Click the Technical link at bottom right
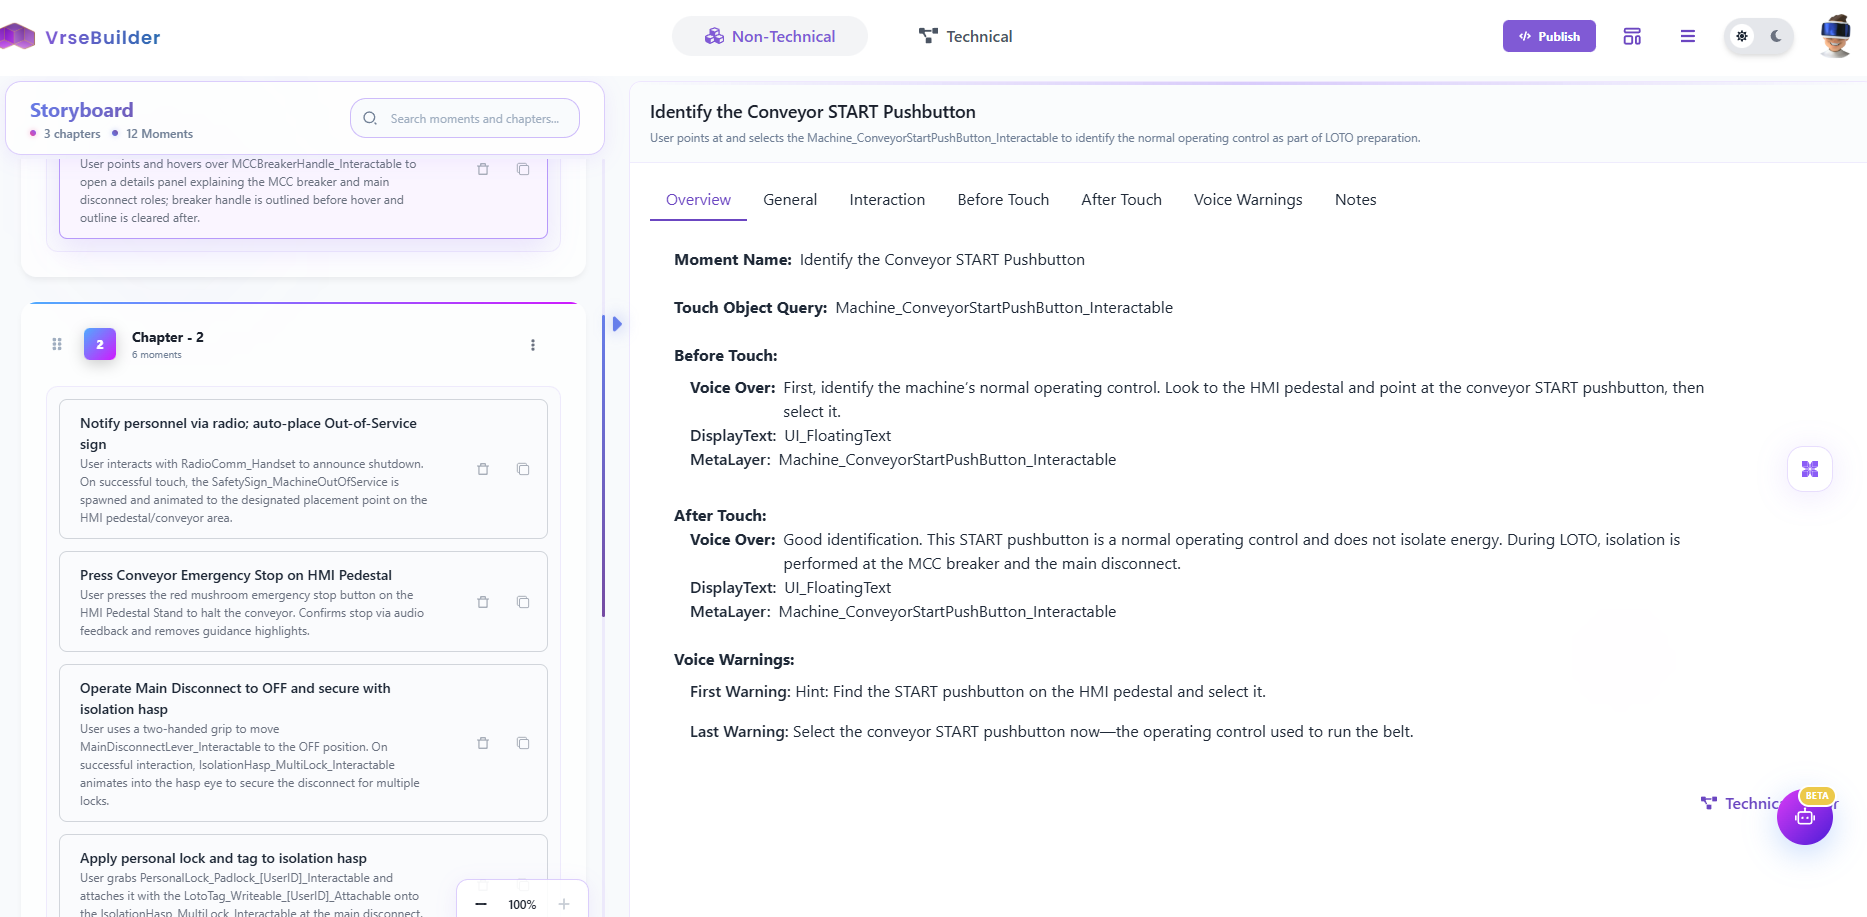 pos(1745,803)
